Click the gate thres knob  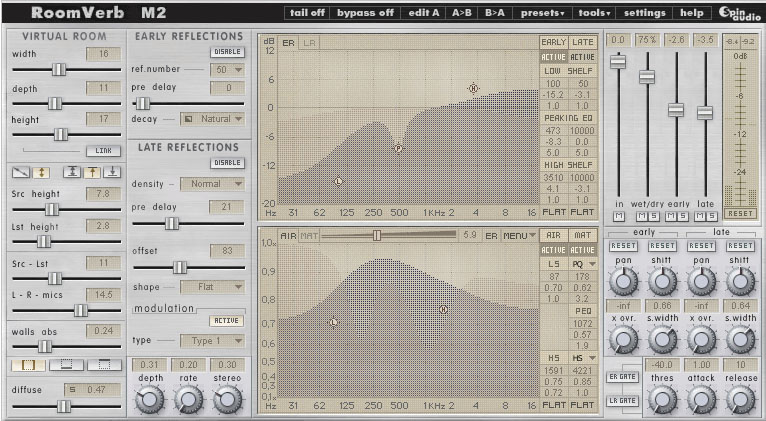click(x=662, y=400)
